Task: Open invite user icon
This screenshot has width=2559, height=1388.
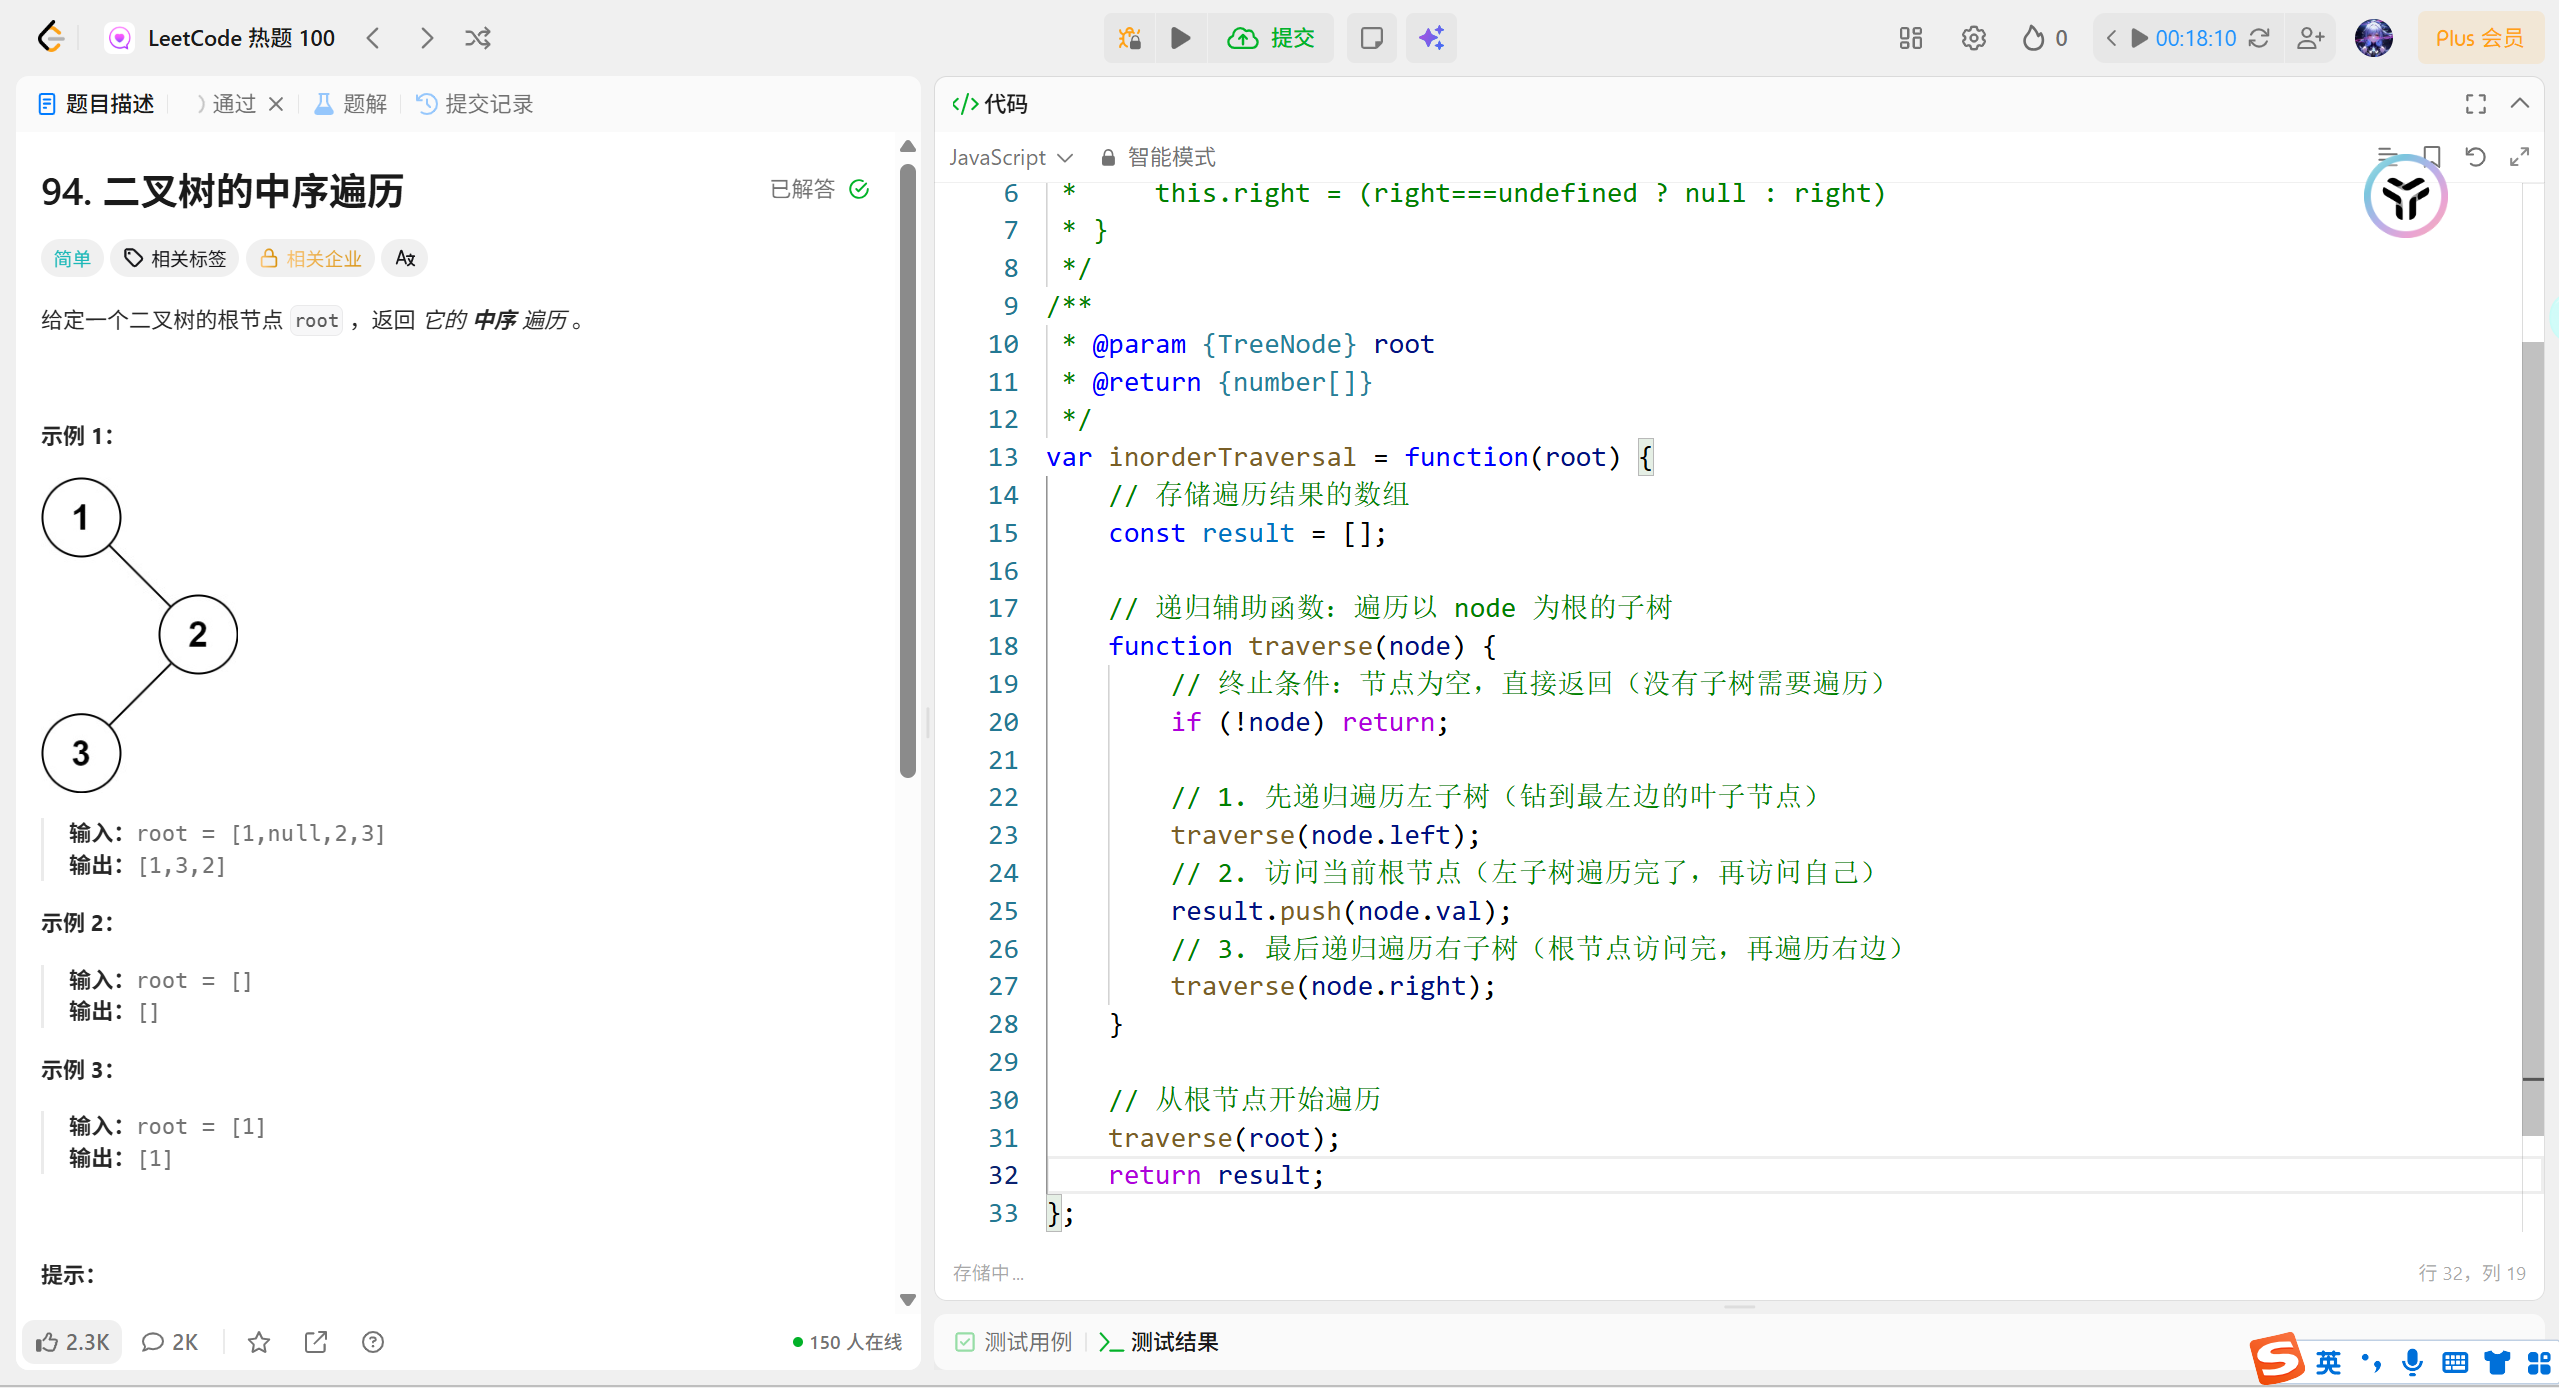Action: (2311, 38)
